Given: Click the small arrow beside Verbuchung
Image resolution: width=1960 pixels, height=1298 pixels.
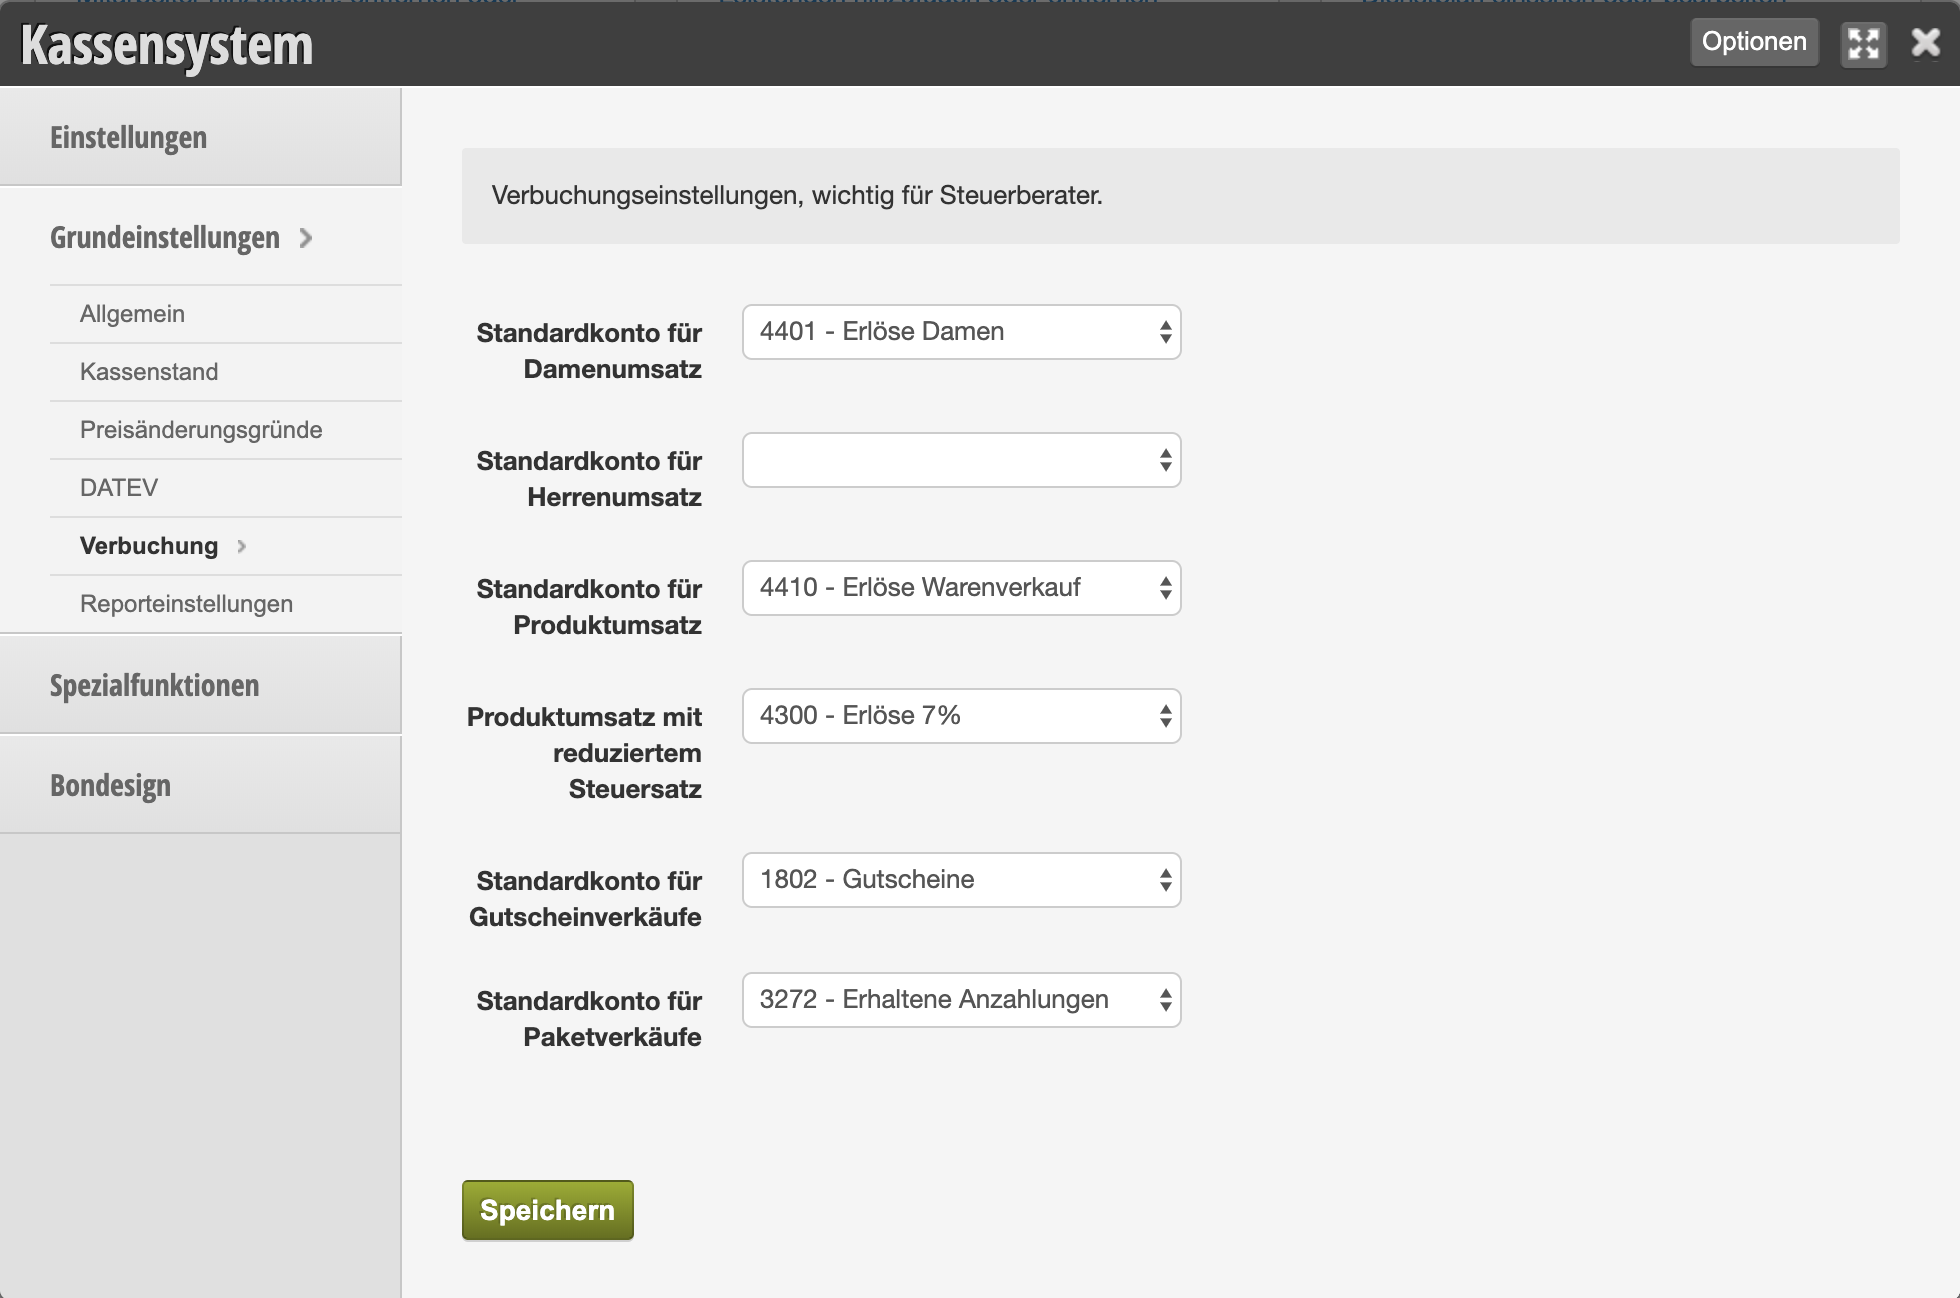Looking at the screenshot, I should (x=241, y=546).
